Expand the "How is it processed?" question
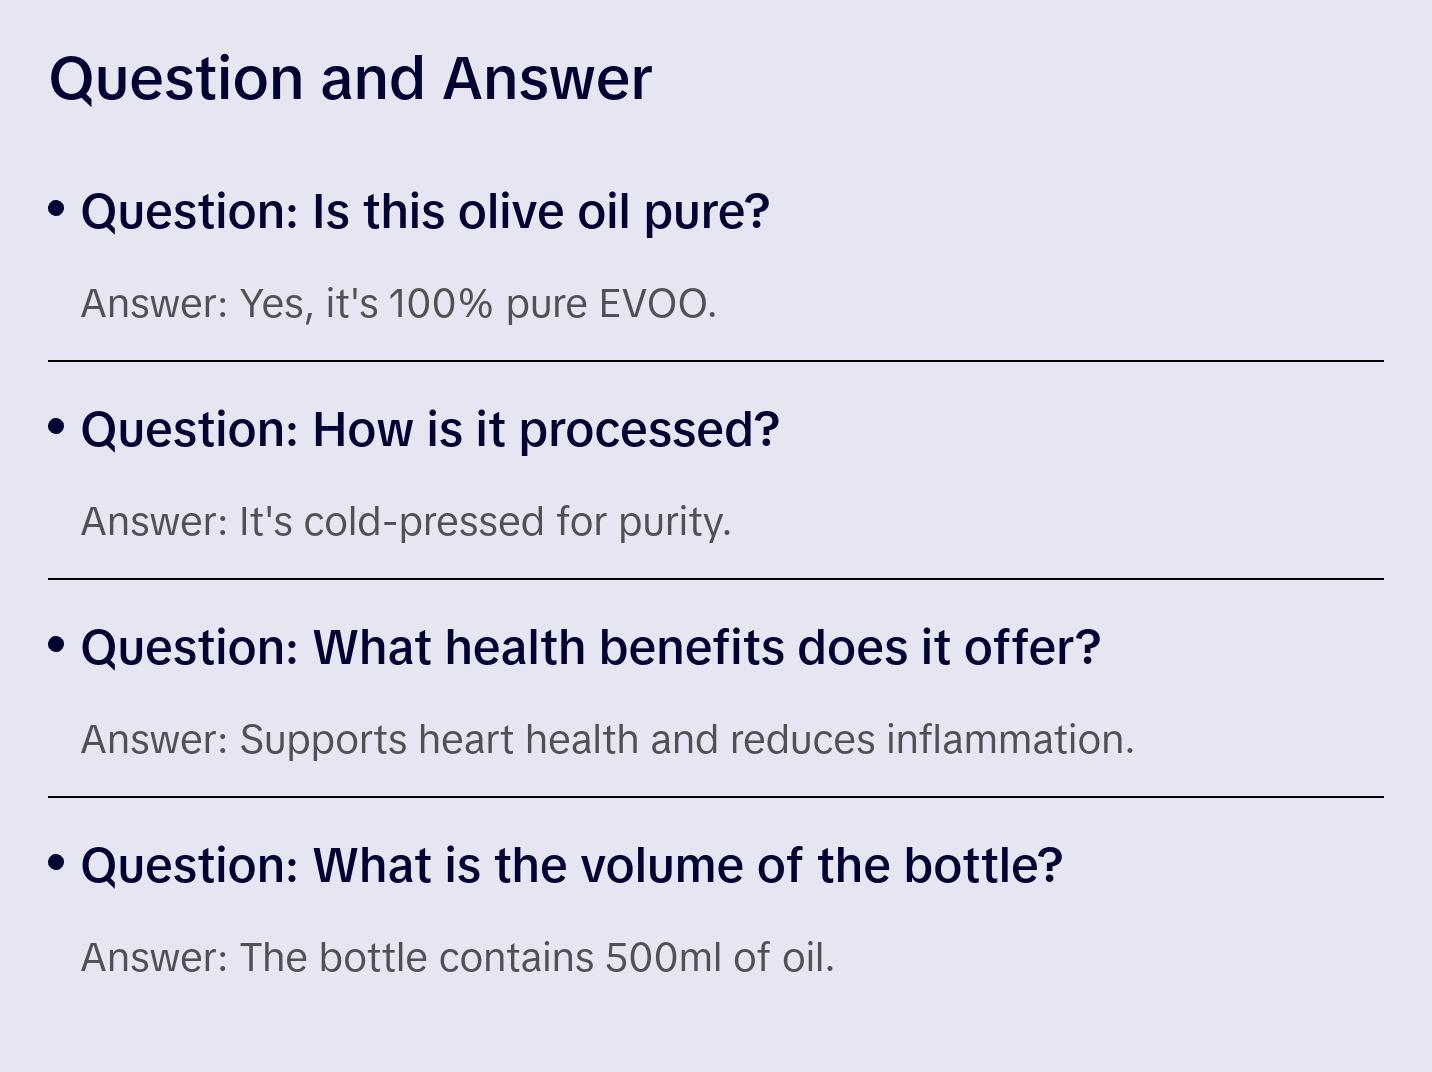 click(x=430, y=430)
